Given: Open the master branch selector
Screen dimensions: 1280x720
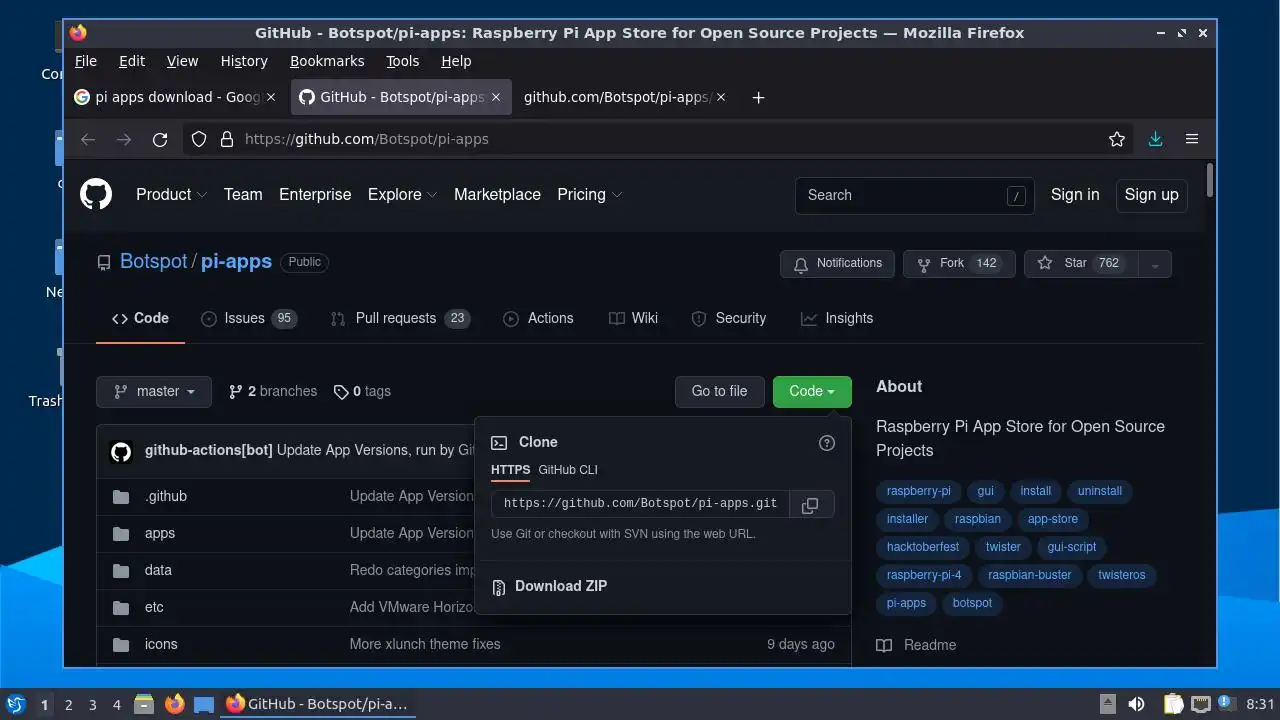Looking at the screenshot, I should [x=154, y=392].
